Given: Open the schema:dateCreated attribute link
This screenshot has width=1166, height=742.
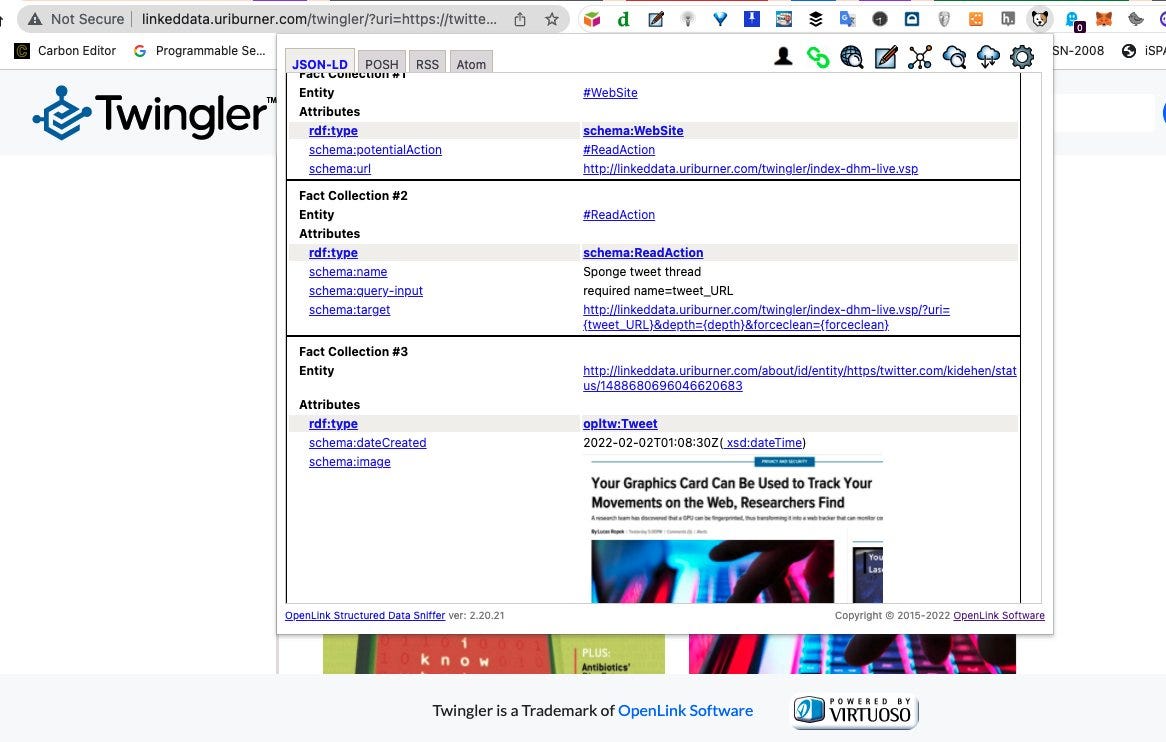Looking at the screenshot, I should (367, 443).
